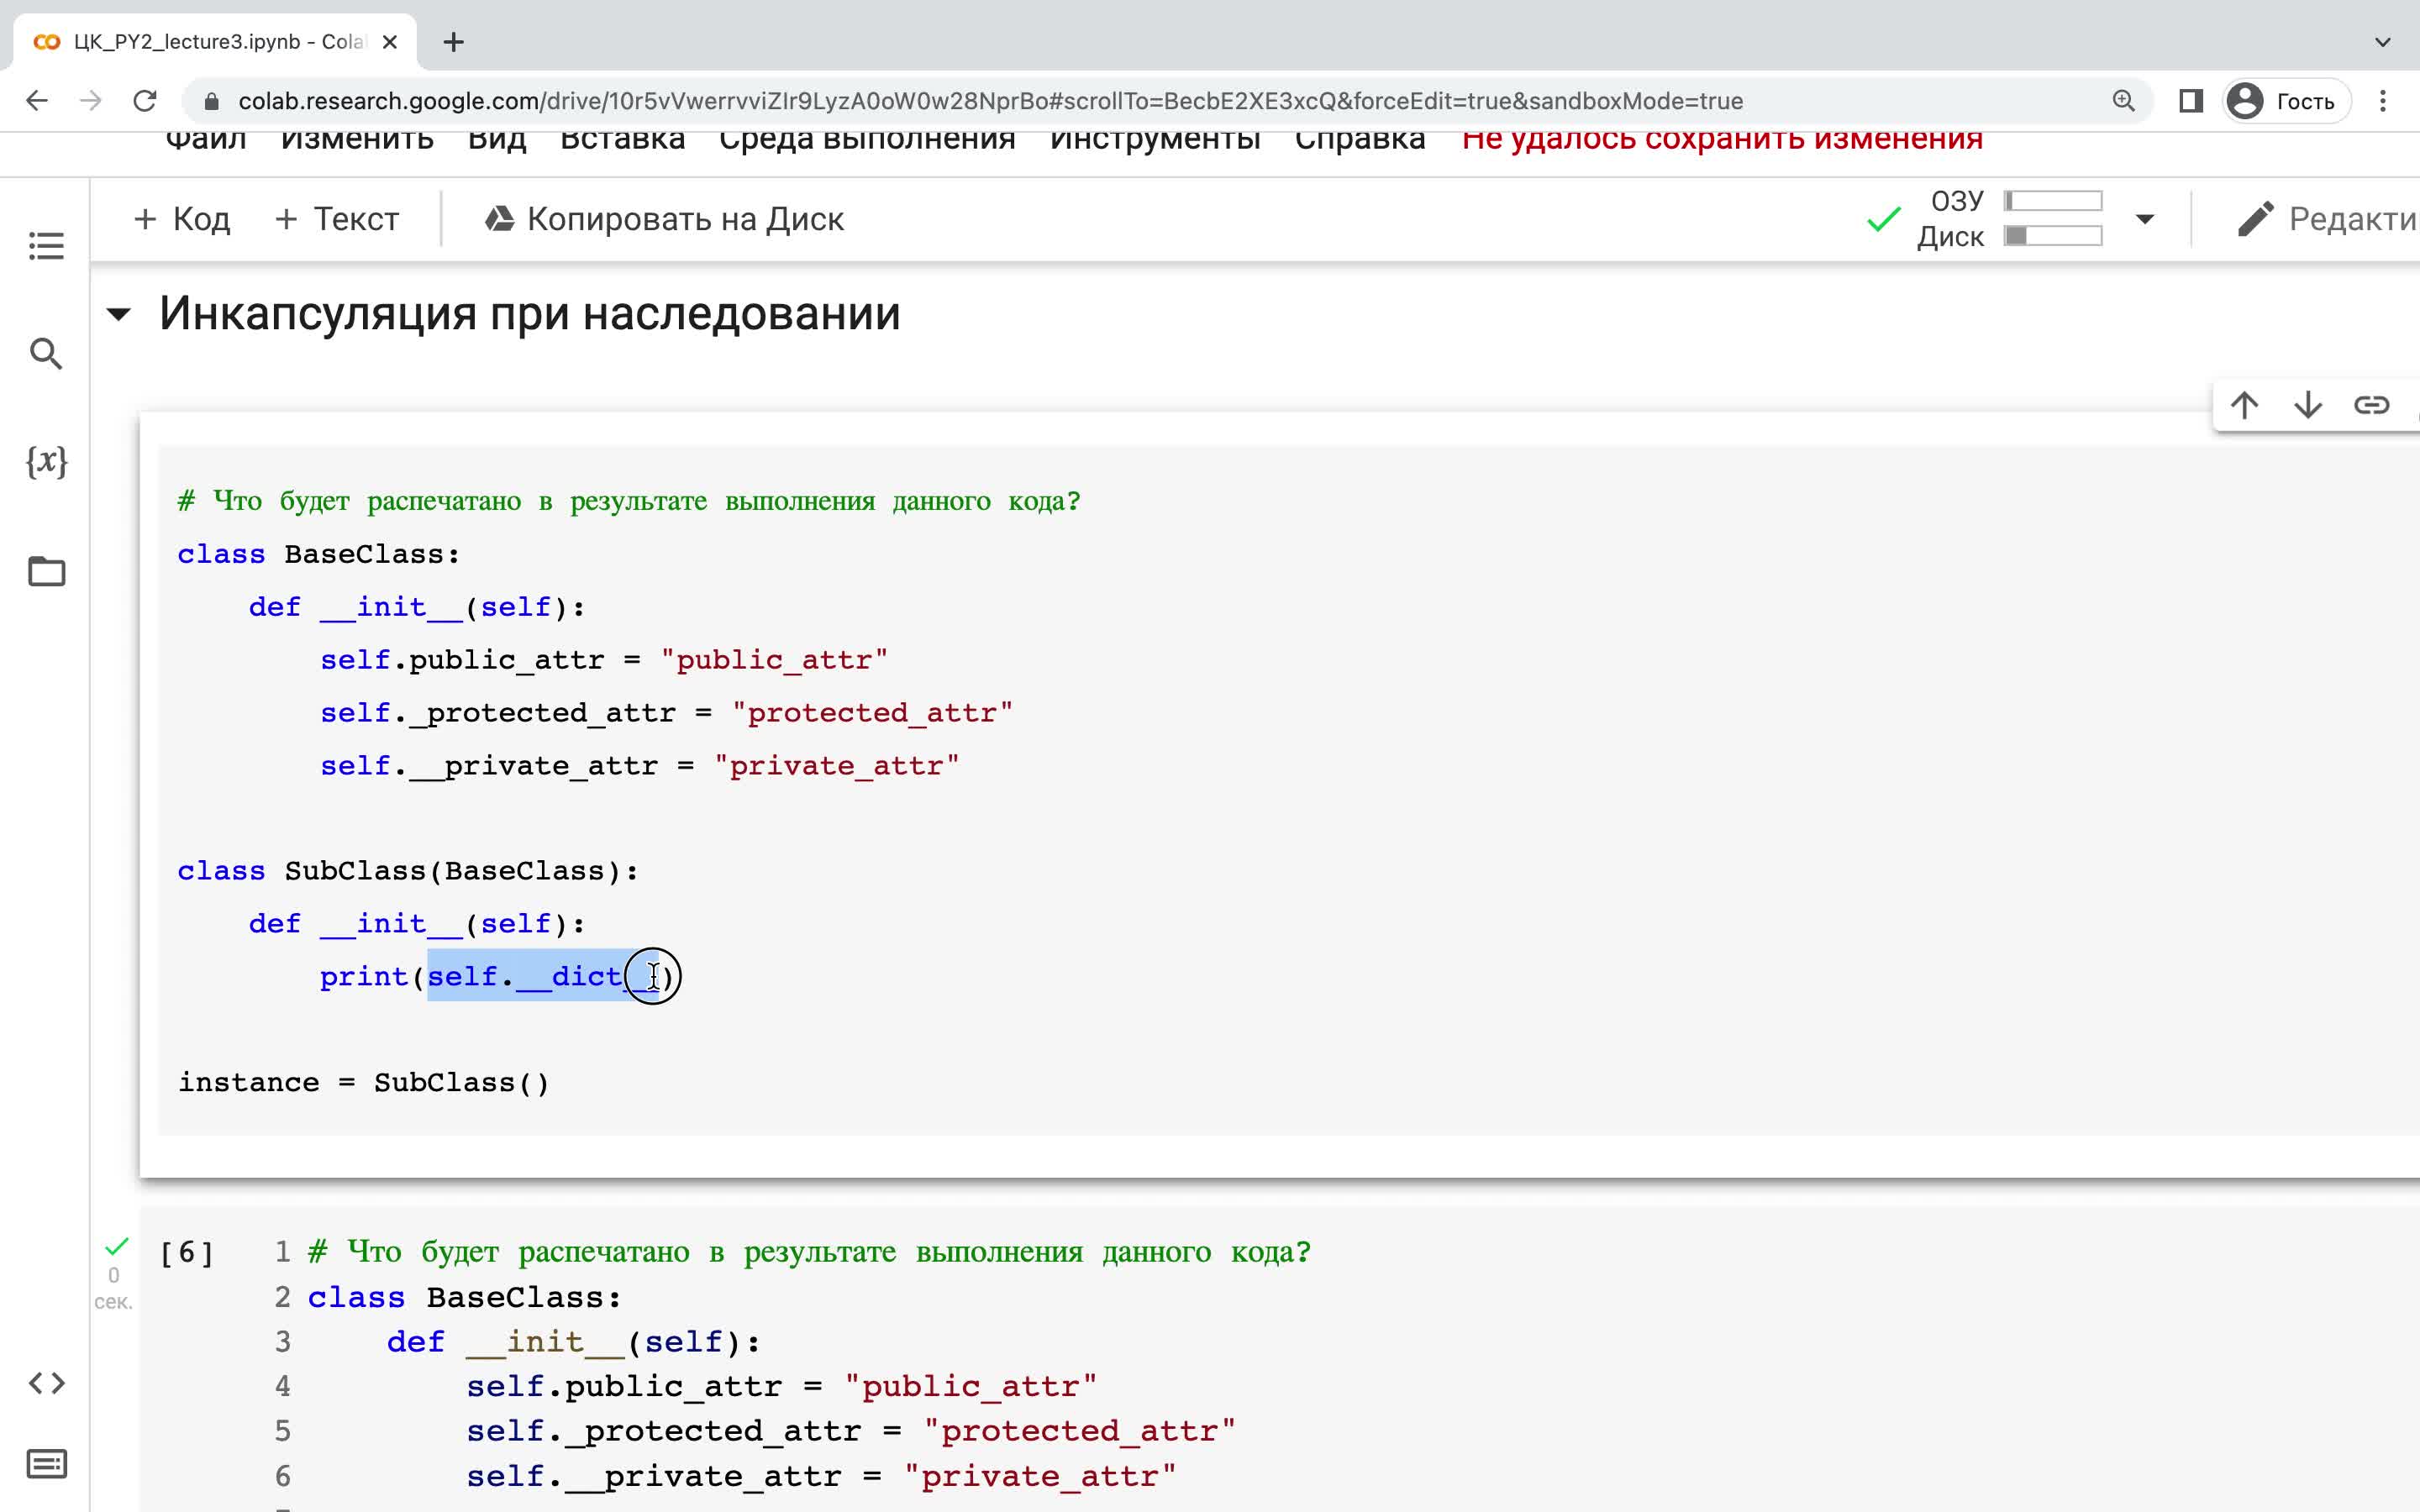Collapse the Инкапсуляция при наследовании section

[x=118, y=315]
